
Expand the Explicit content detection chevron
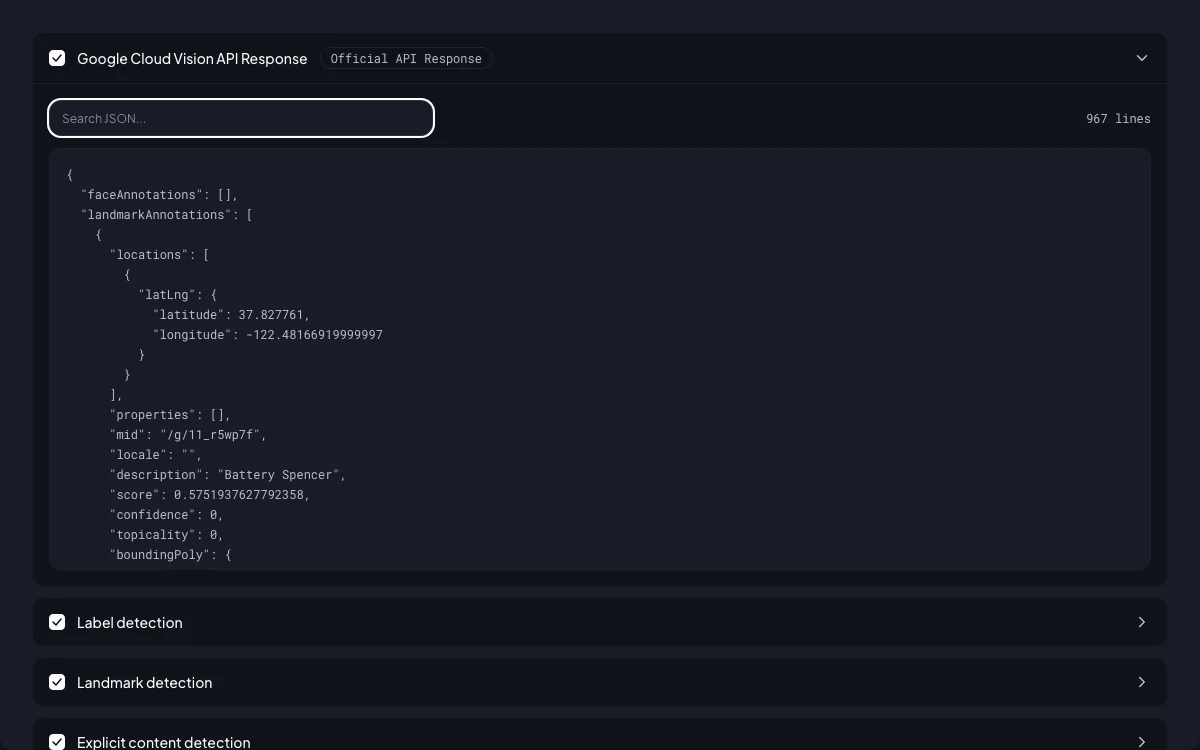(1142, 742)
